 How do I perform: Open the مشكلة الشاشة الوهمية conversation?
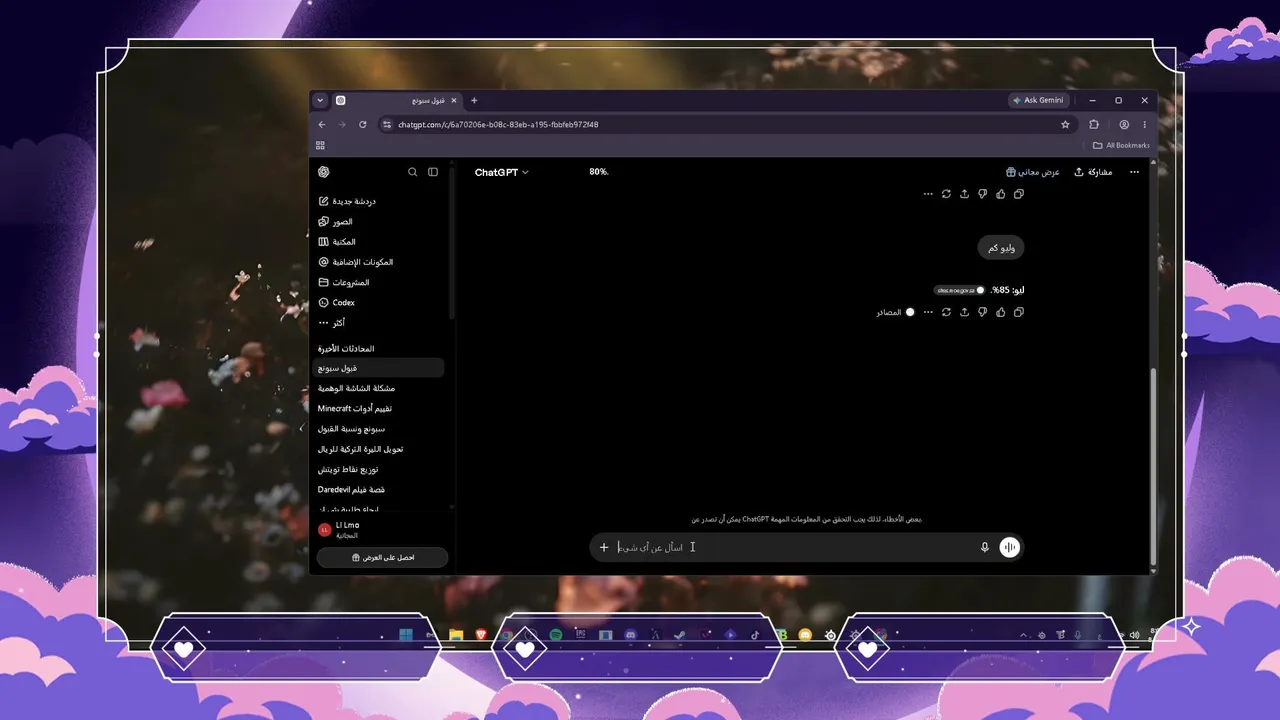380,388
